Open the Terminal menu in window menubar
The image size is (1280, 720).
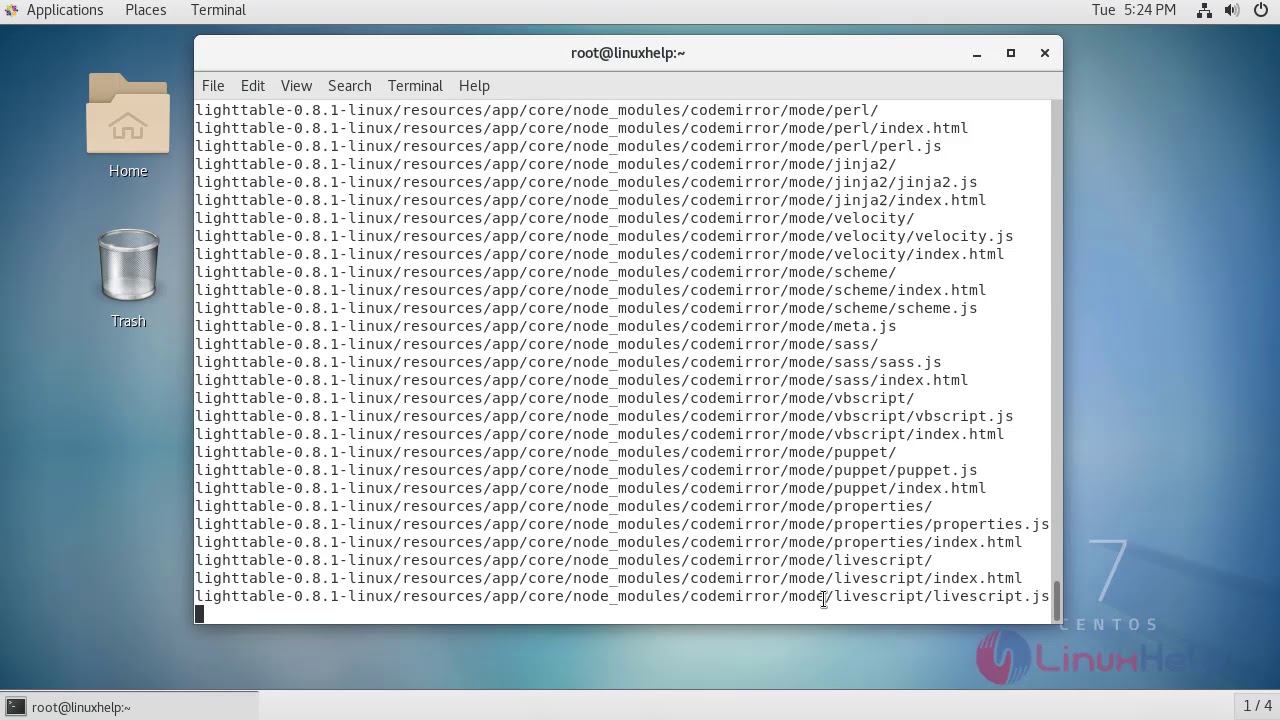tap(415, 86)
